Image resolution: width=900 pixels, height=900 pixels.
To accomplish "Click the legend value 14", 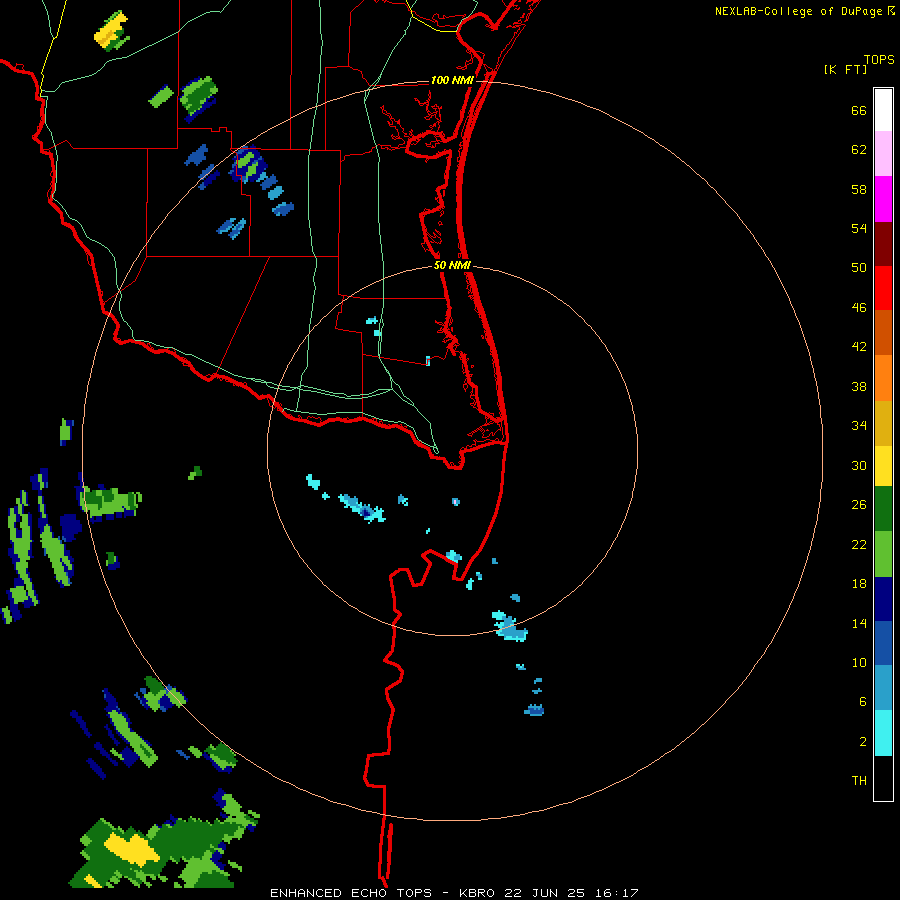I will (x=859, y=623).
